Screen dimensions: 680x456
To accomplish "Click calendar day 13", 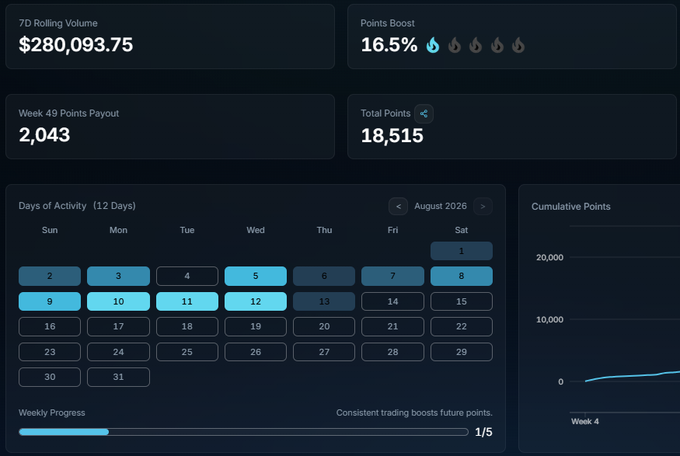I will (324, 301).
